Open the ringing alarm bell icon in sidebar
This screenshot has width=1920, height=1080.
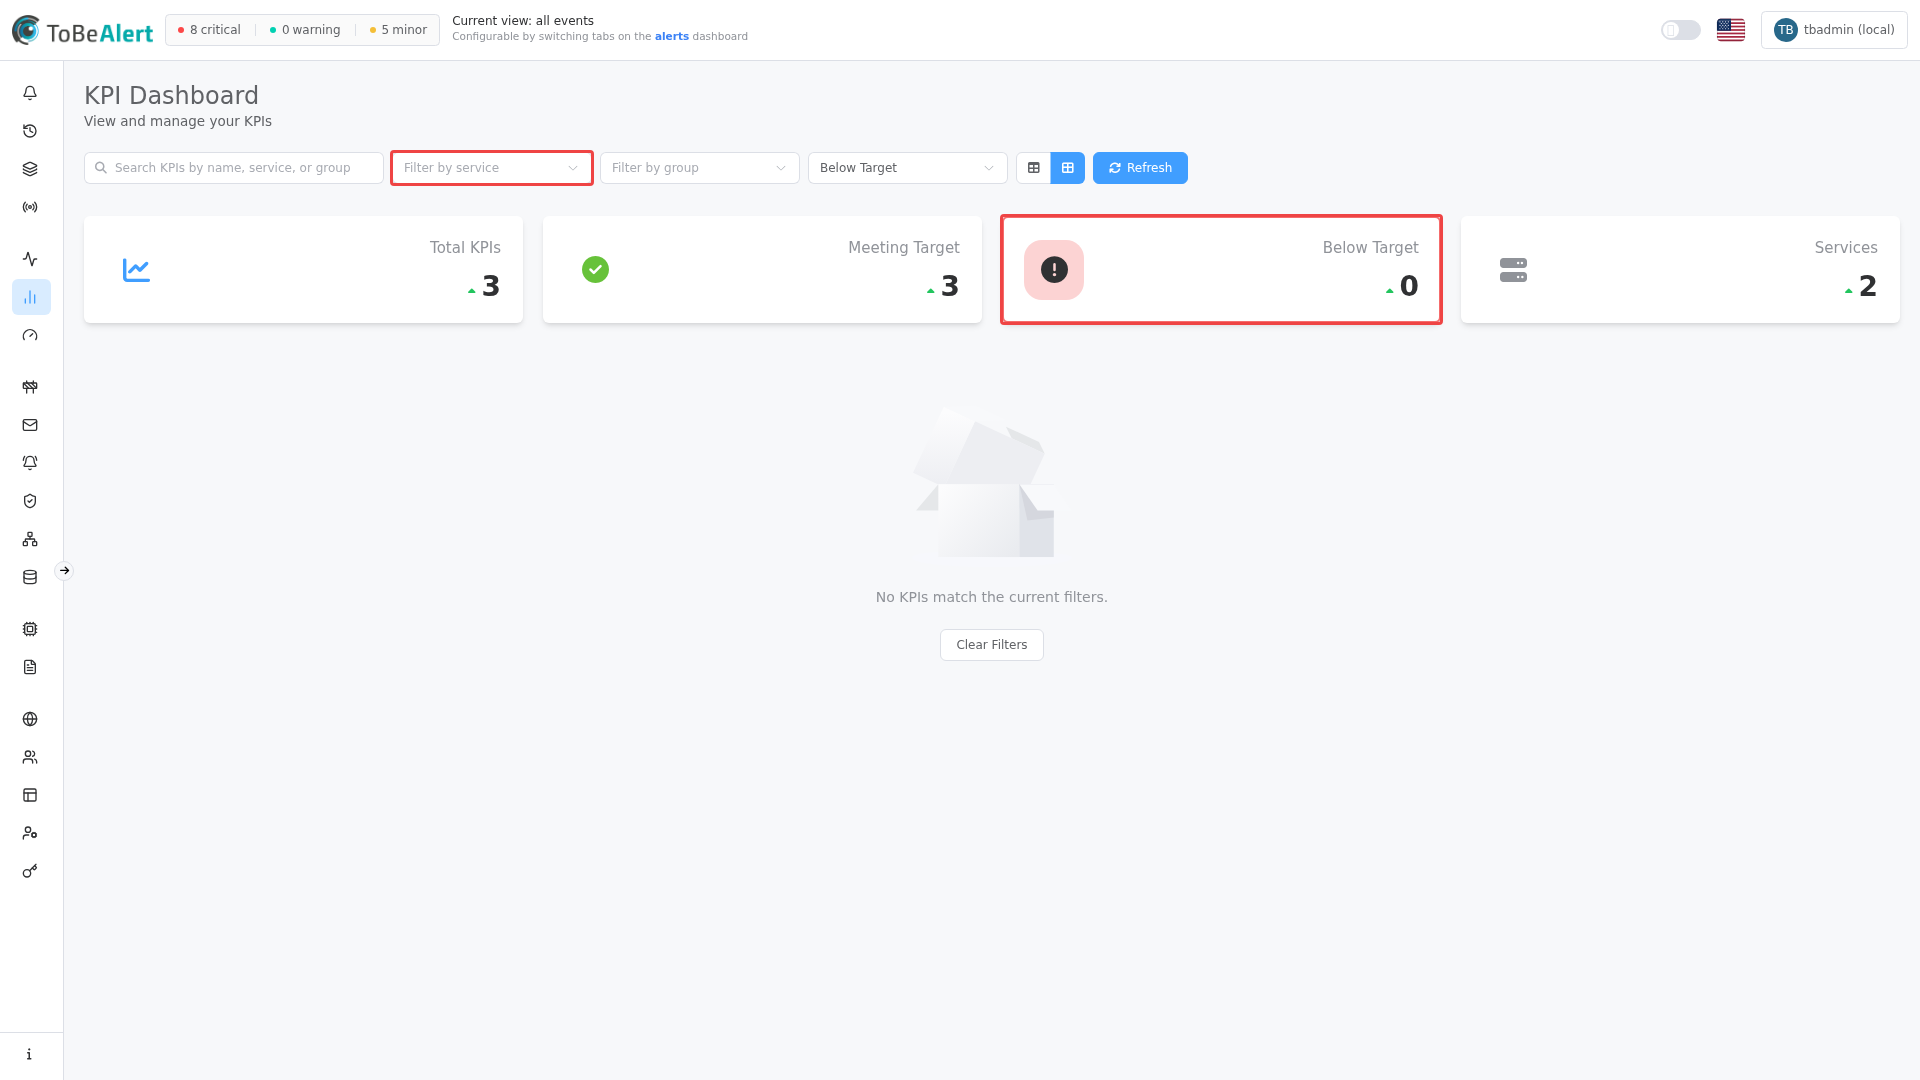pos(30,463)
